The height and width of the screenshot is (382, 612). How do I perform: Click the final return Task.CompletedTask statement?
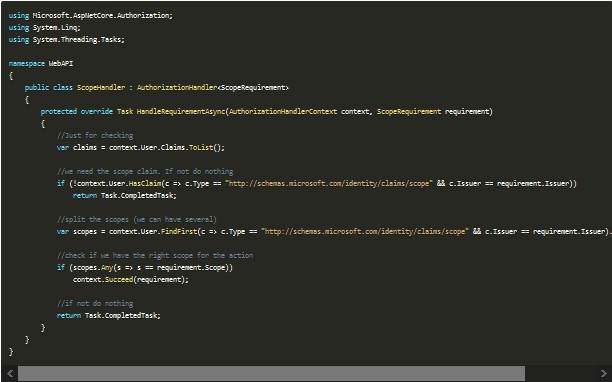click(109, 315)
